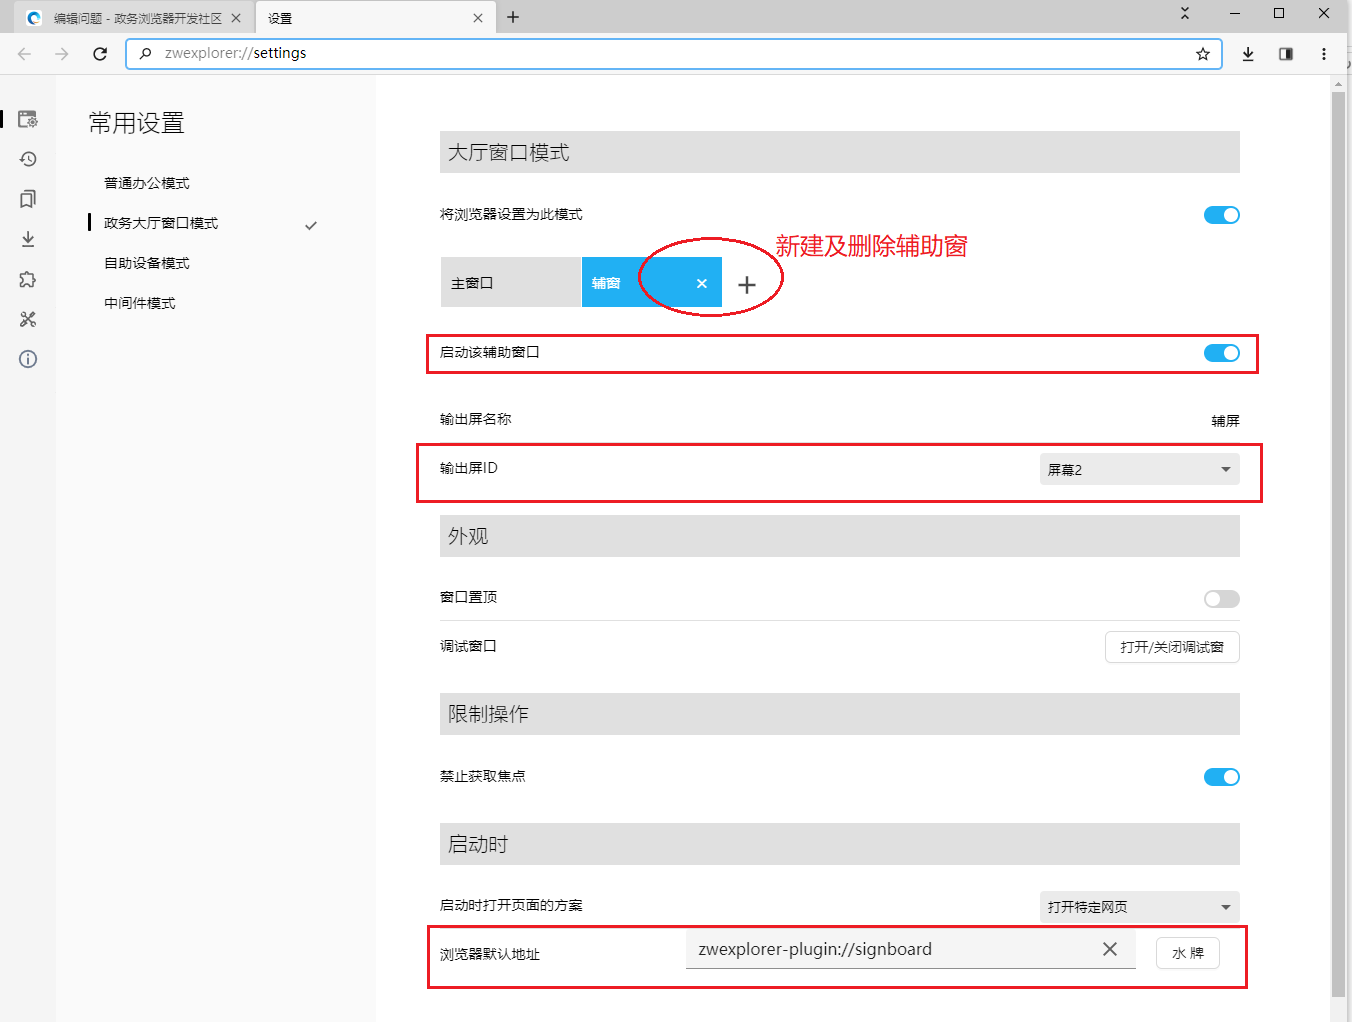
Task: Toggle 禁止获取焦点 switch
Action: tap(1221, 777)
